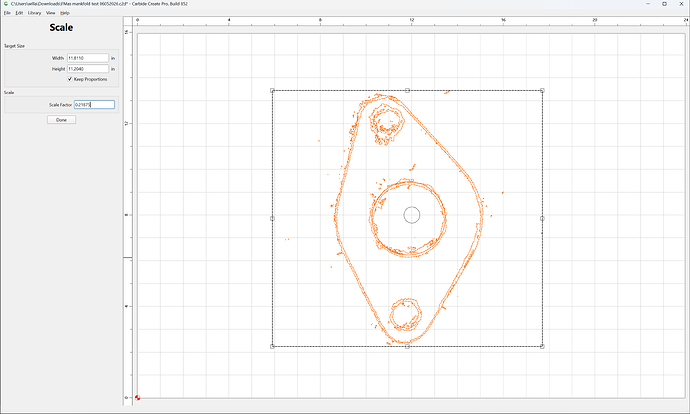Minimize the Carbide Create window
This screenshot has width=690, height=414.
[x=648, y=4]
